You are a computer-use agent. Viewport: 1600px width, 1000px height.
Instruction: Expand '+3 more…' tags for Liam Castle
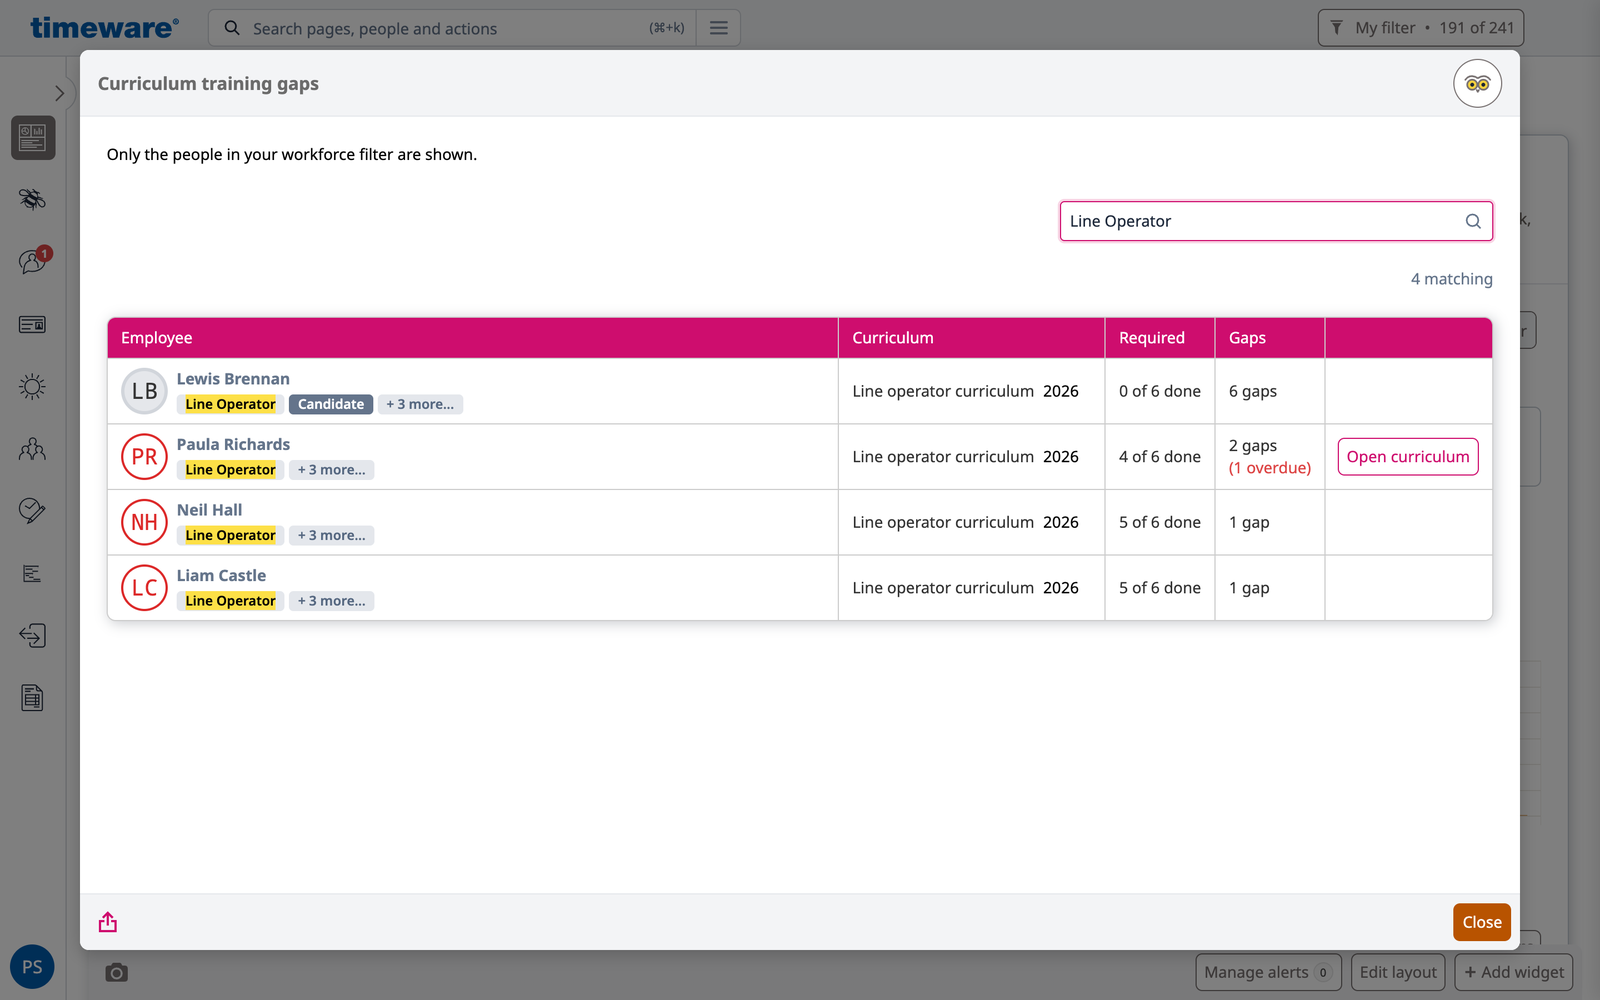(x=331, y=601)
